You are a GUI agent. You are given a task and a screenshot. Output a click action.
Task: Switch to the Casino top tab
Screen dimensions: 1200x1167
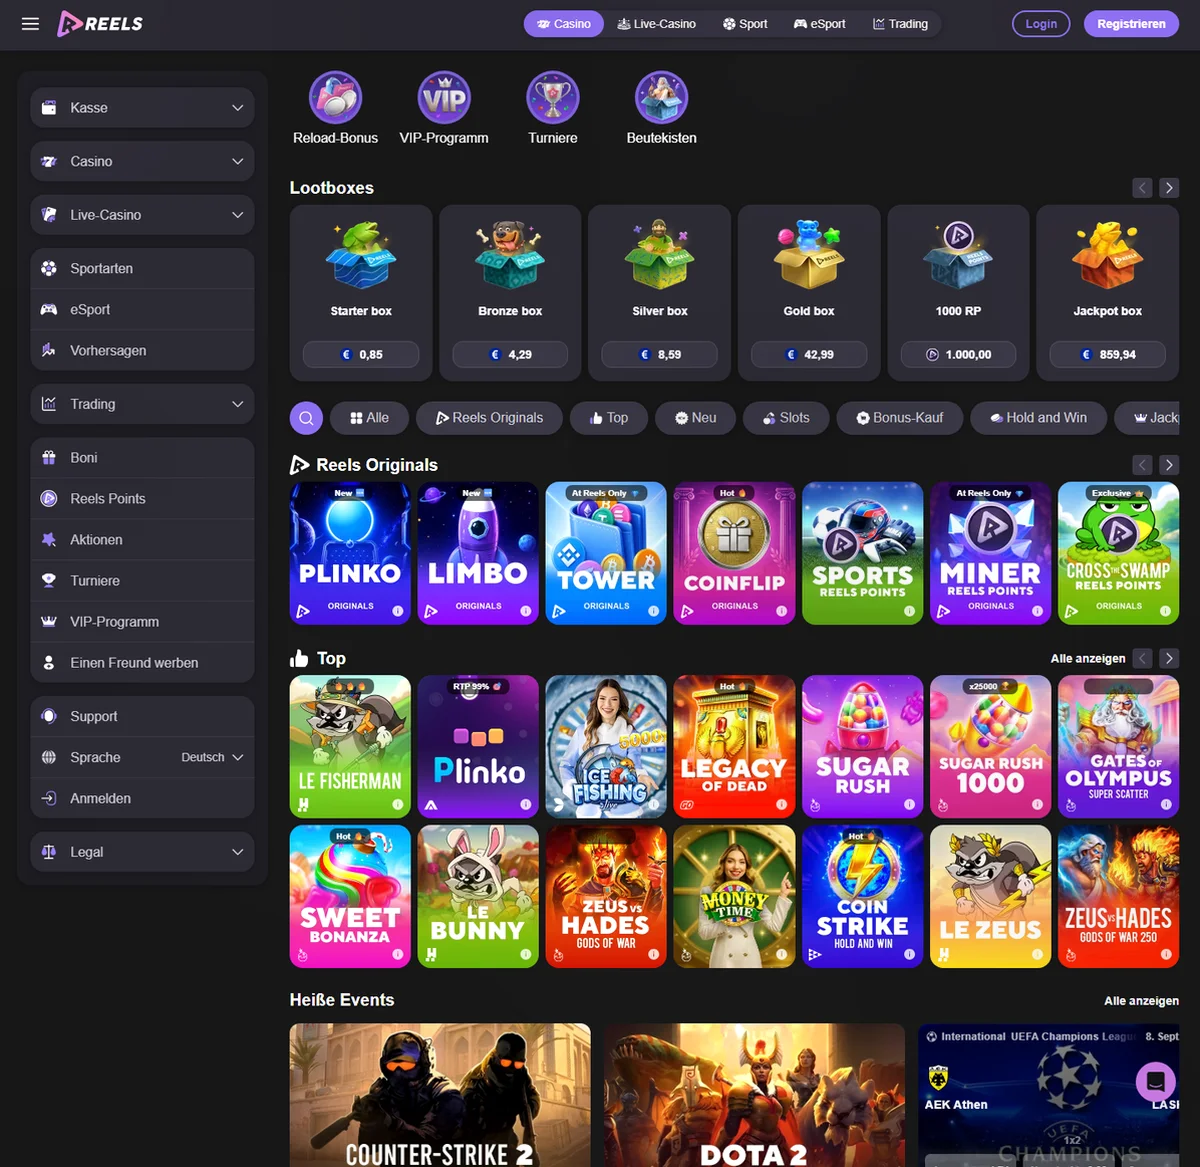coord(564,24)
